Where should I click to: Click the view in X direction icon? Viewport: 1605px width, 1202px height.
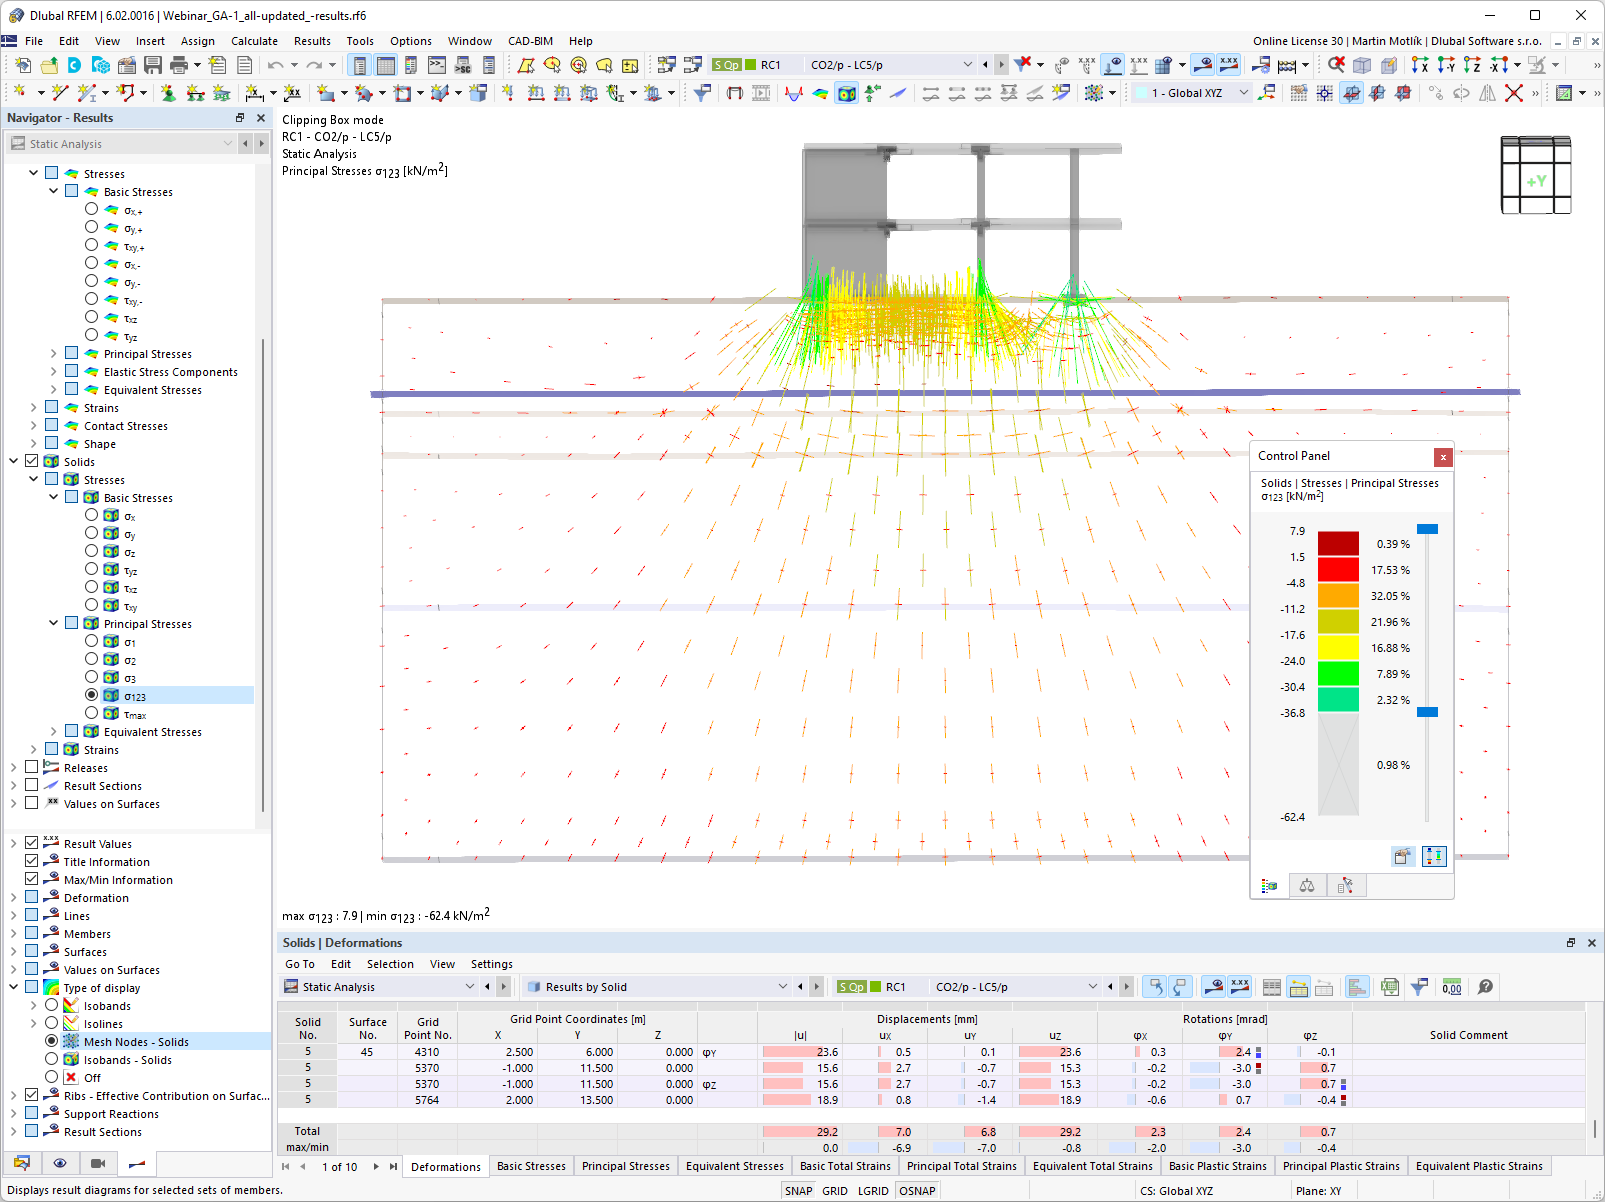(x=1420, y=65)
